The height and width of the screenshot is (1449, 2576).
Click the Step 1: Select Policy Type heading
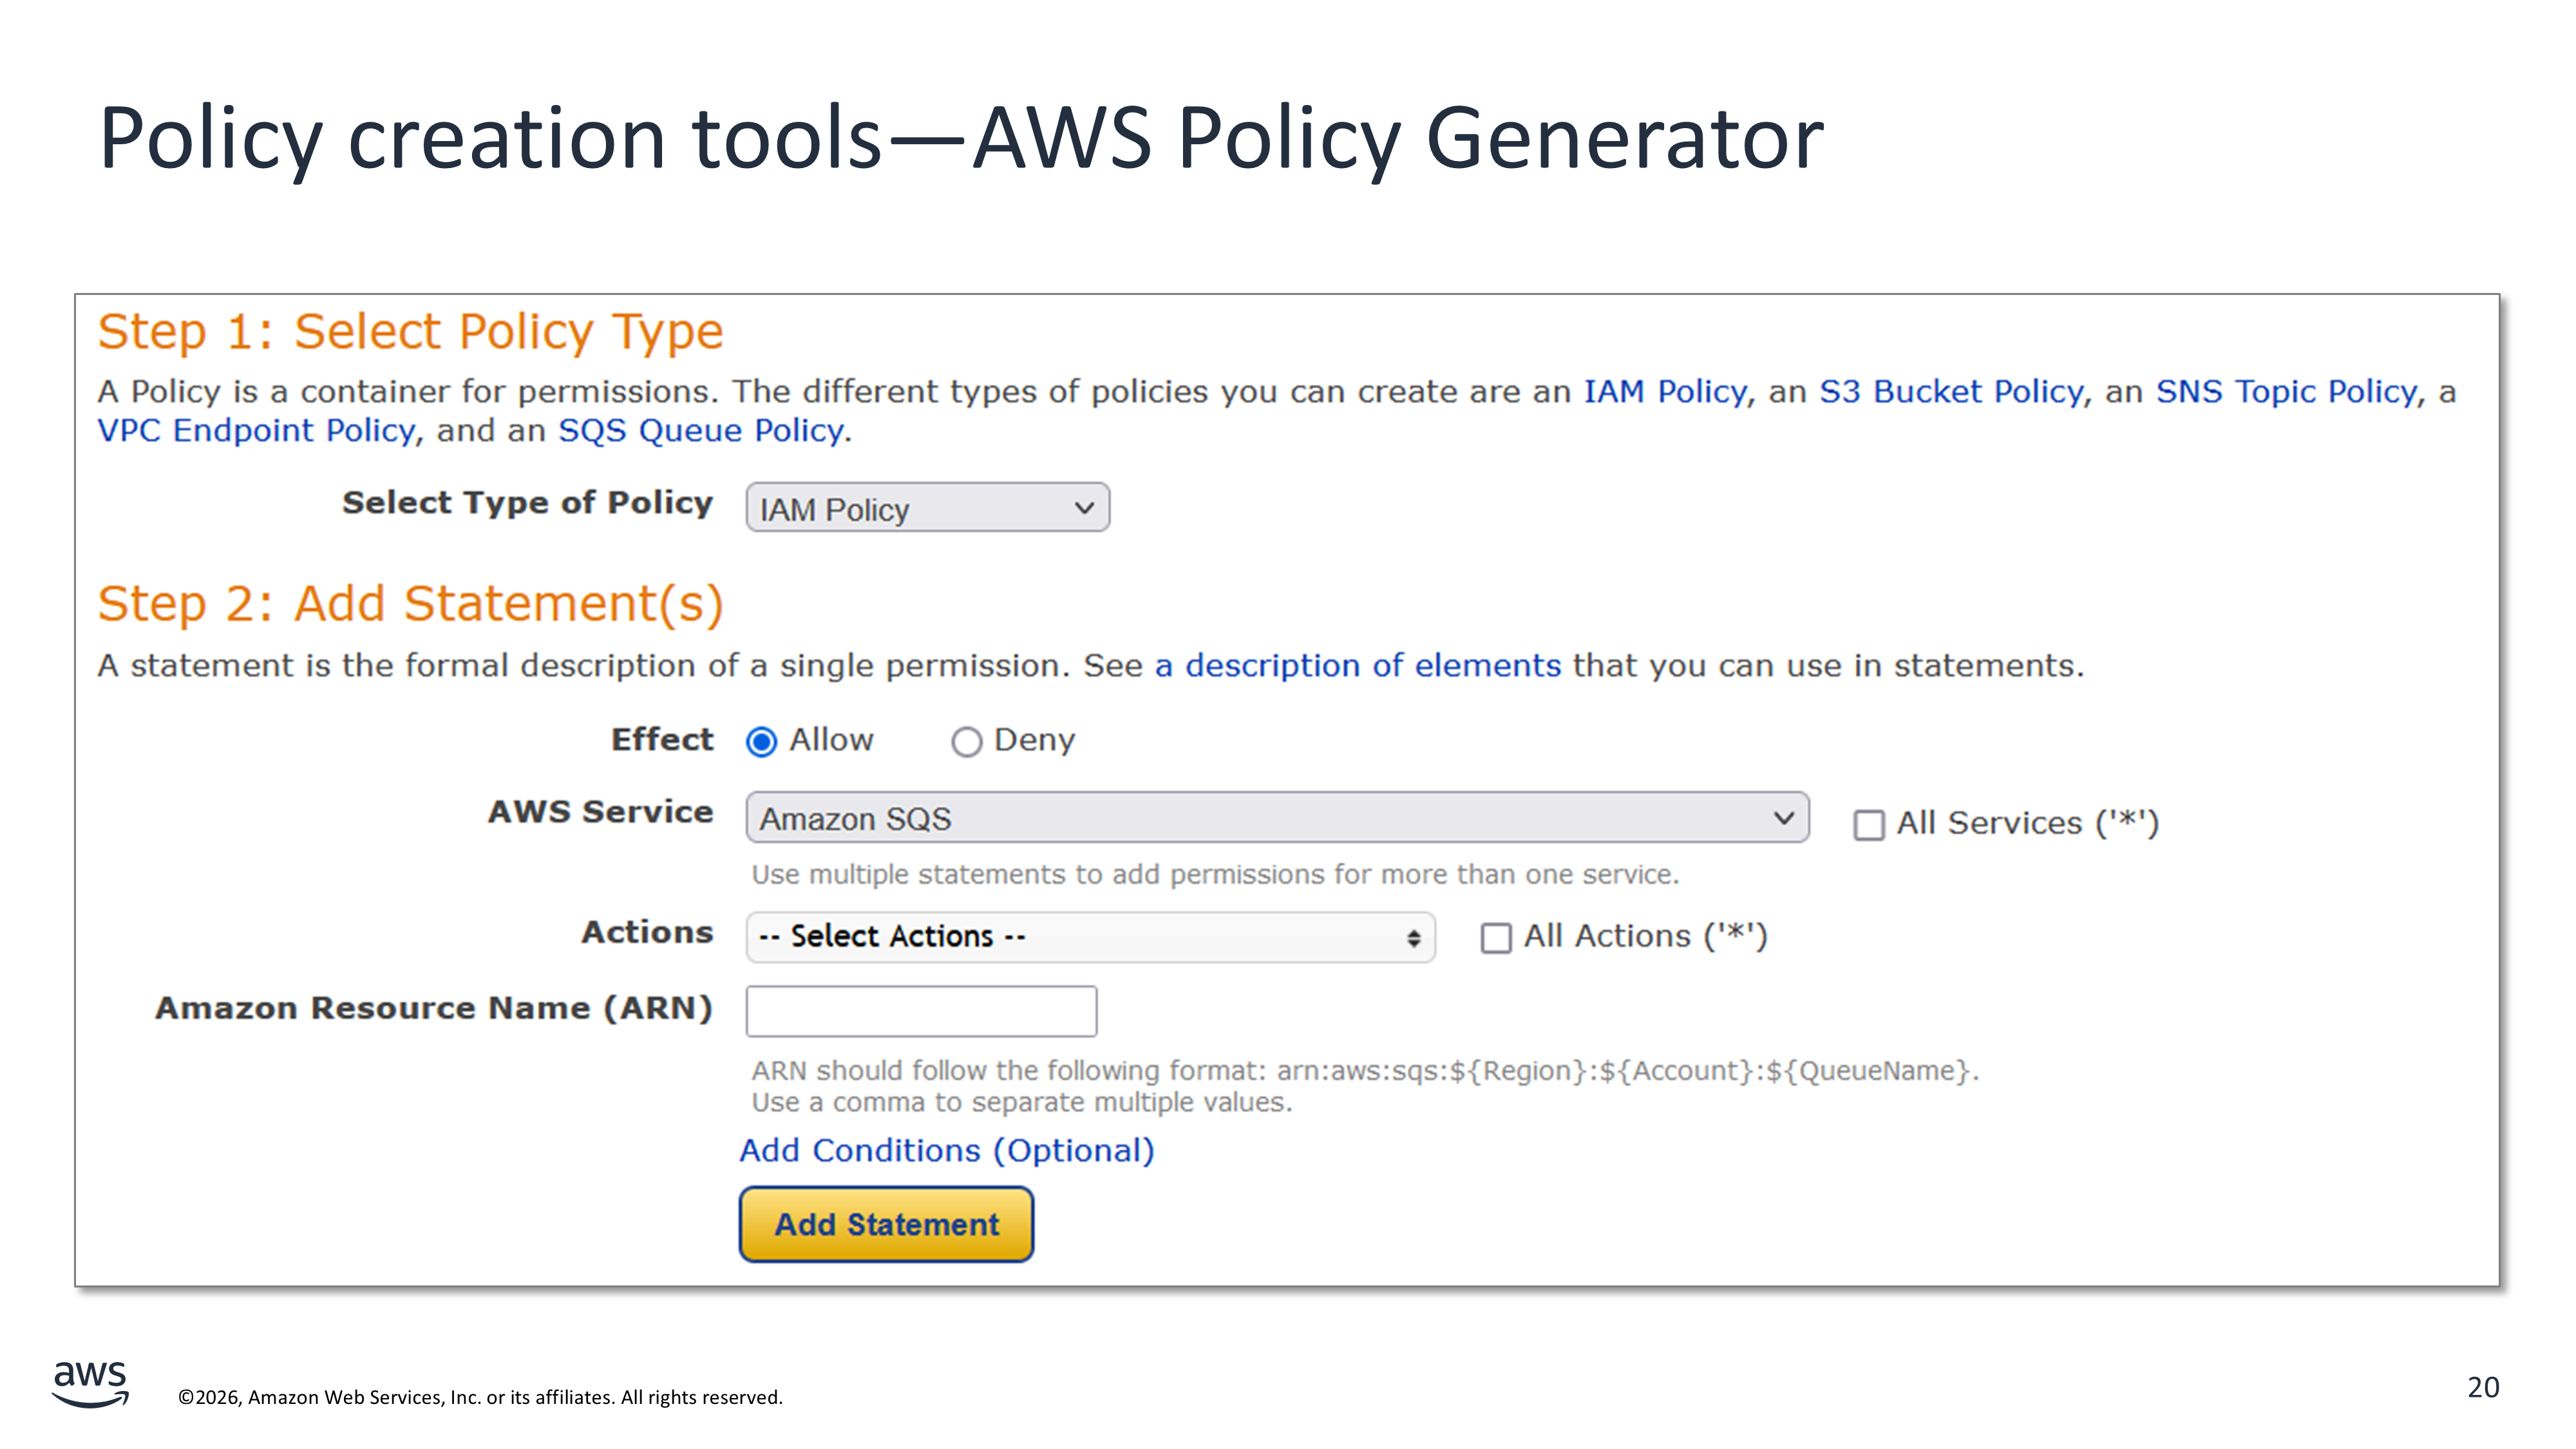(410, 331)
